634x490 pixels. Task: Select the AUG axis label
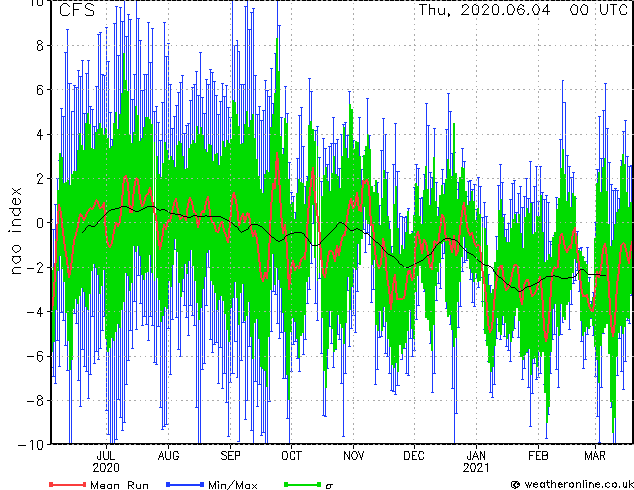coord(168,456)
